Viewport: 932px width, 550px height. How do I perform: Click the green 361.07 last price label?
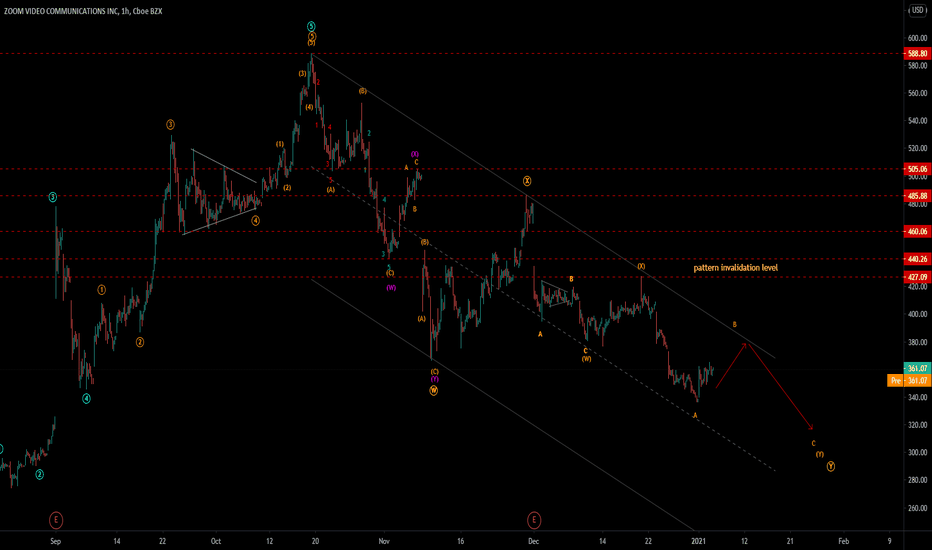tap(917, 368)
